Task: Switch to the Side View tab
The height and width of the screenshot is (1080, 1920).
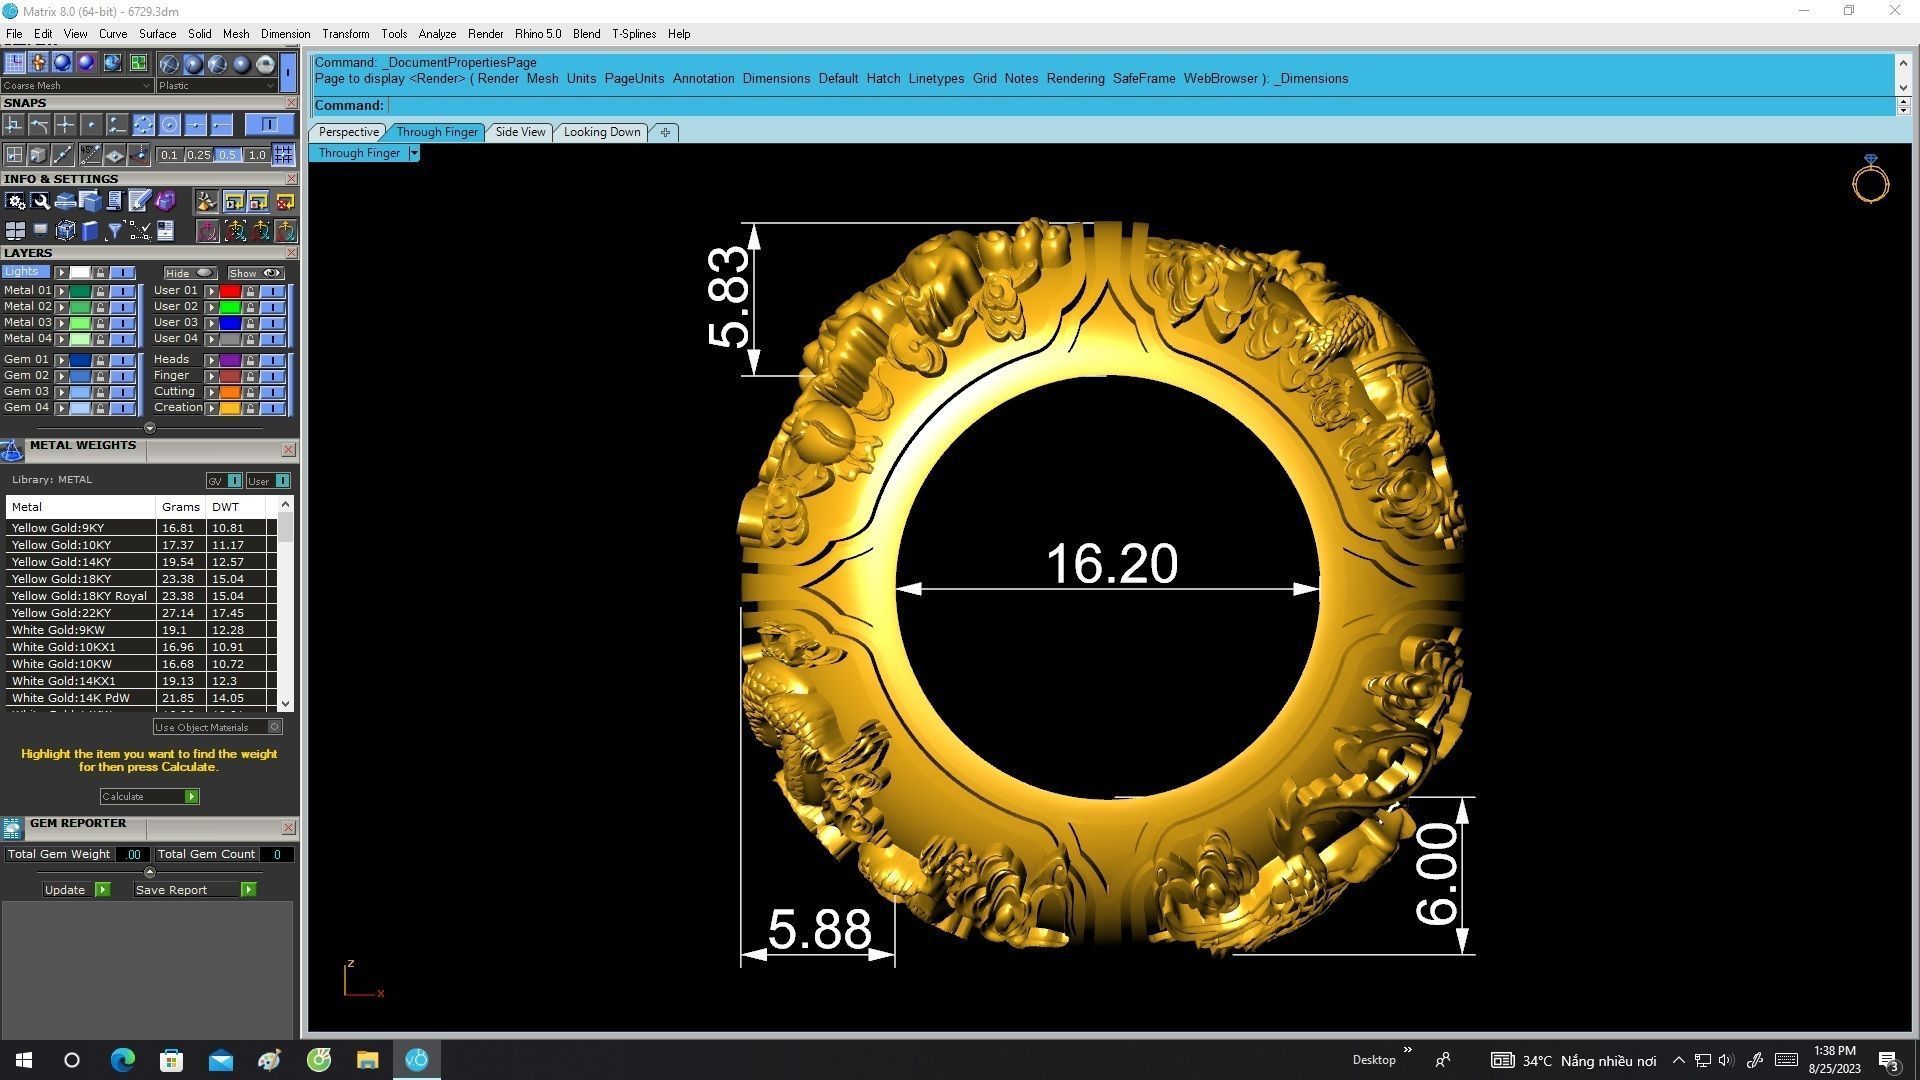Action: coord(520,132)
